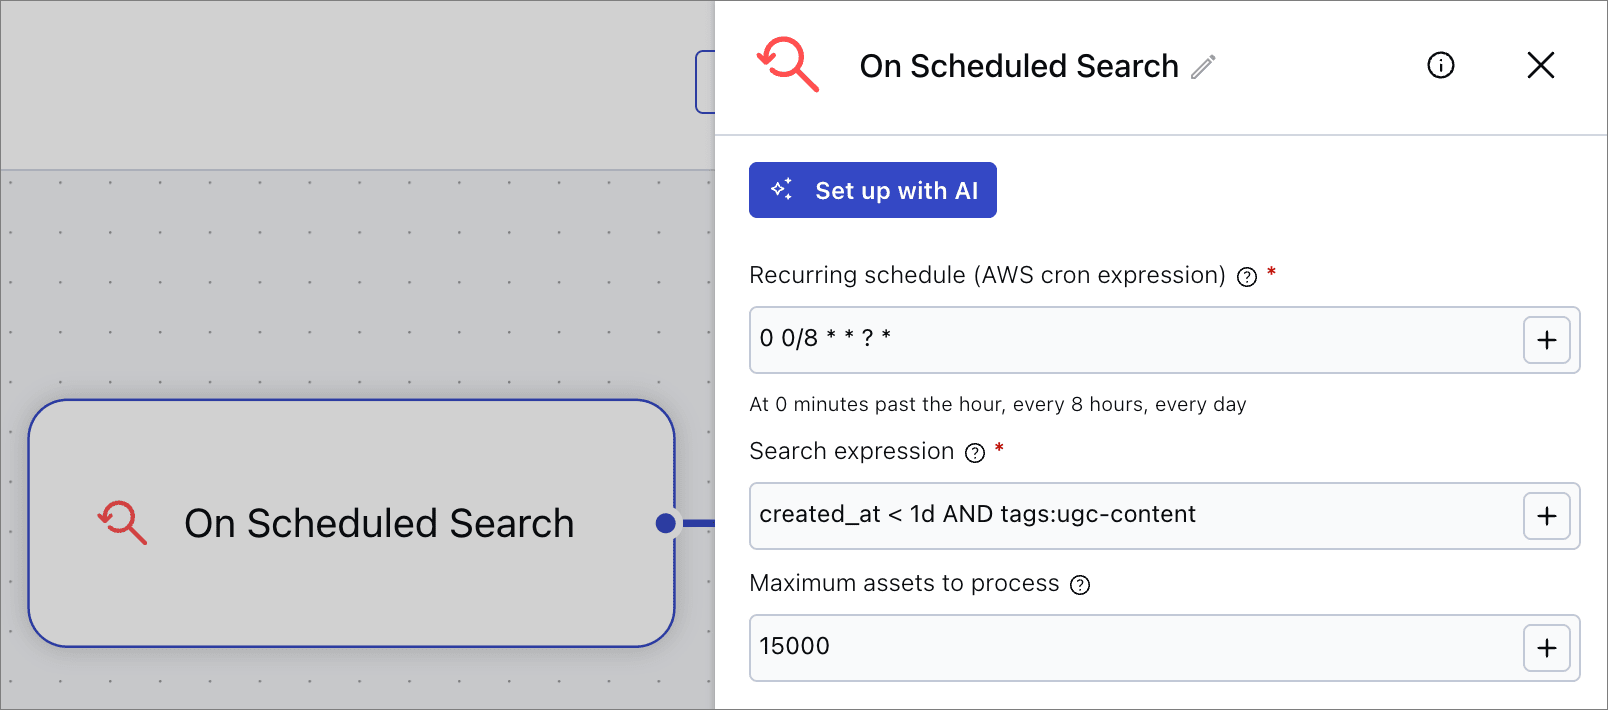1608x710 pixels.
Task: Click the partially hidden outlined button above the canvas
Action: coord(705,82)
